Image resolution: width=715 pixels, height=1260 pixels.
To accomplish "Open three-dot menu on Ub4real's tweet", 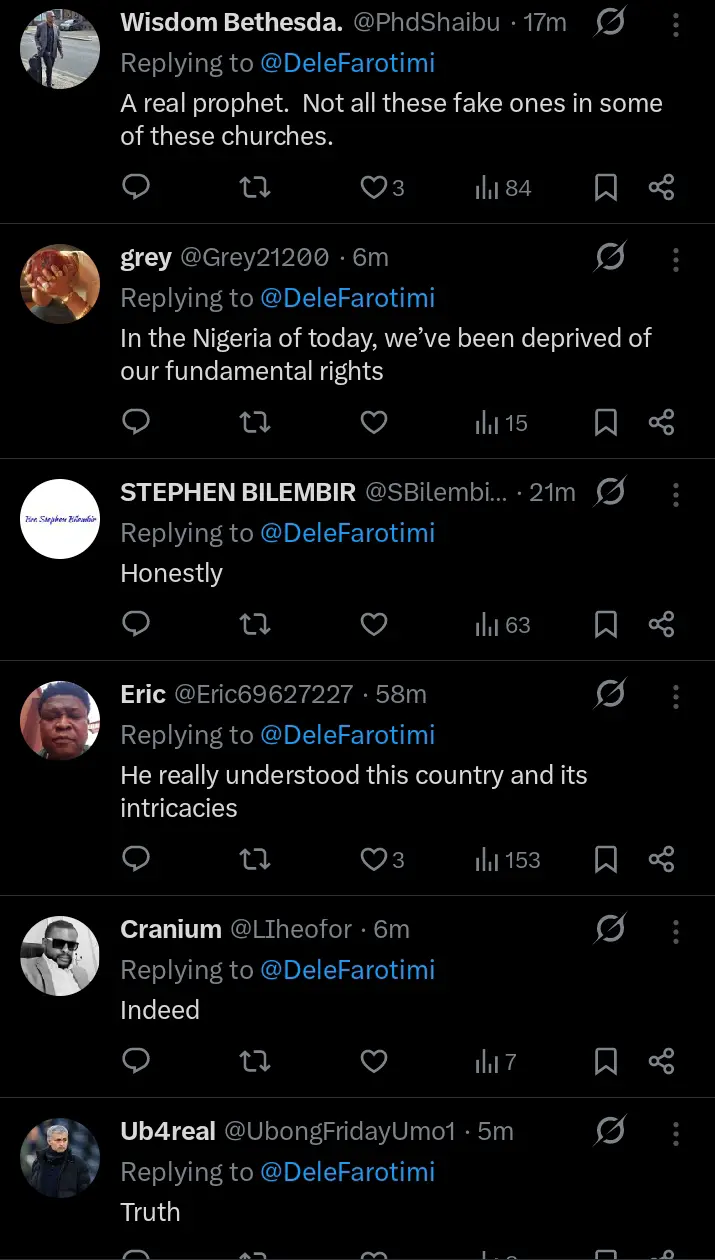I will tap(676, 1132).
